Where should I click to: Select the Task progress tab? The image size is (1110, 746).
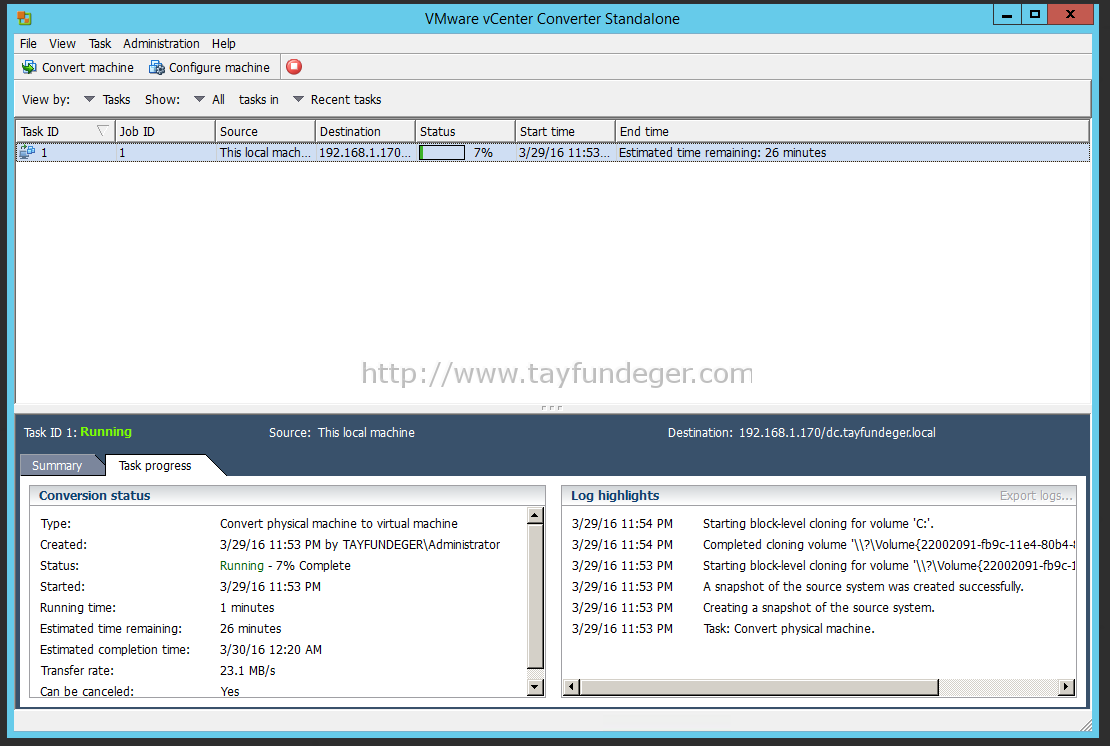(155, 465)
